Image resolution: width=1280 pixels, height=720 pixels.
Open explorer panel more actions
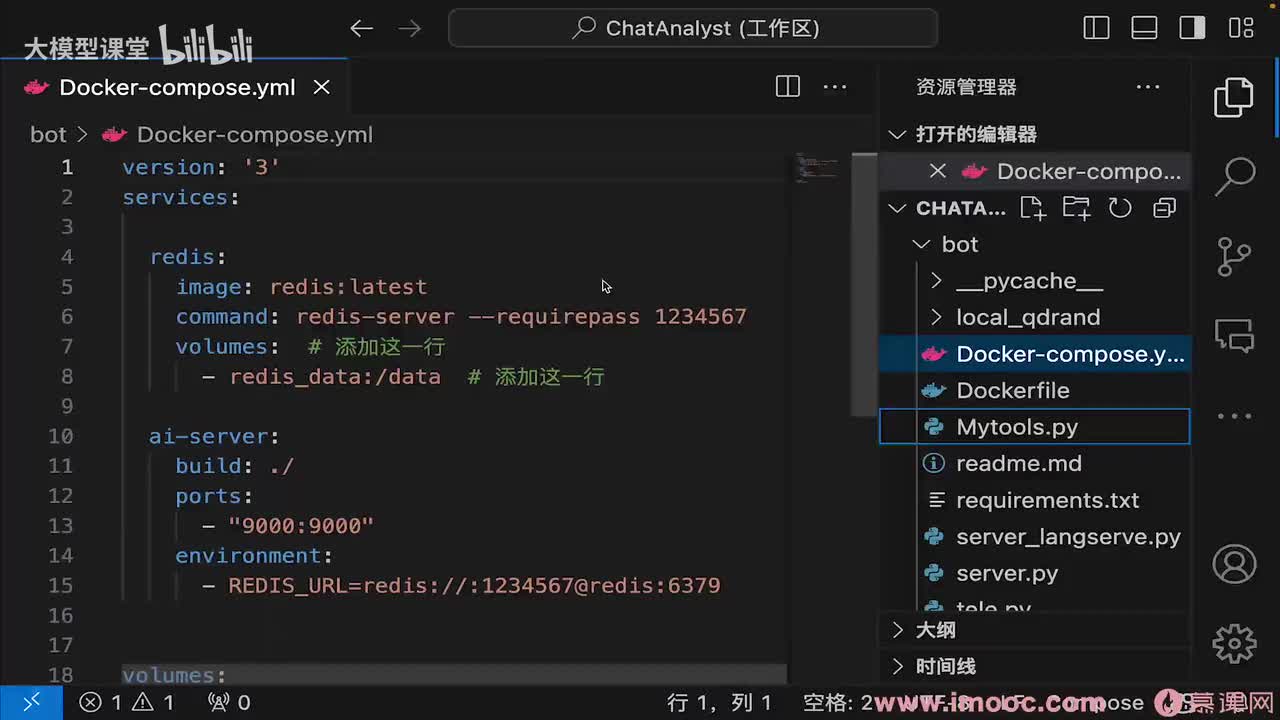click(x=1148, y=87)
